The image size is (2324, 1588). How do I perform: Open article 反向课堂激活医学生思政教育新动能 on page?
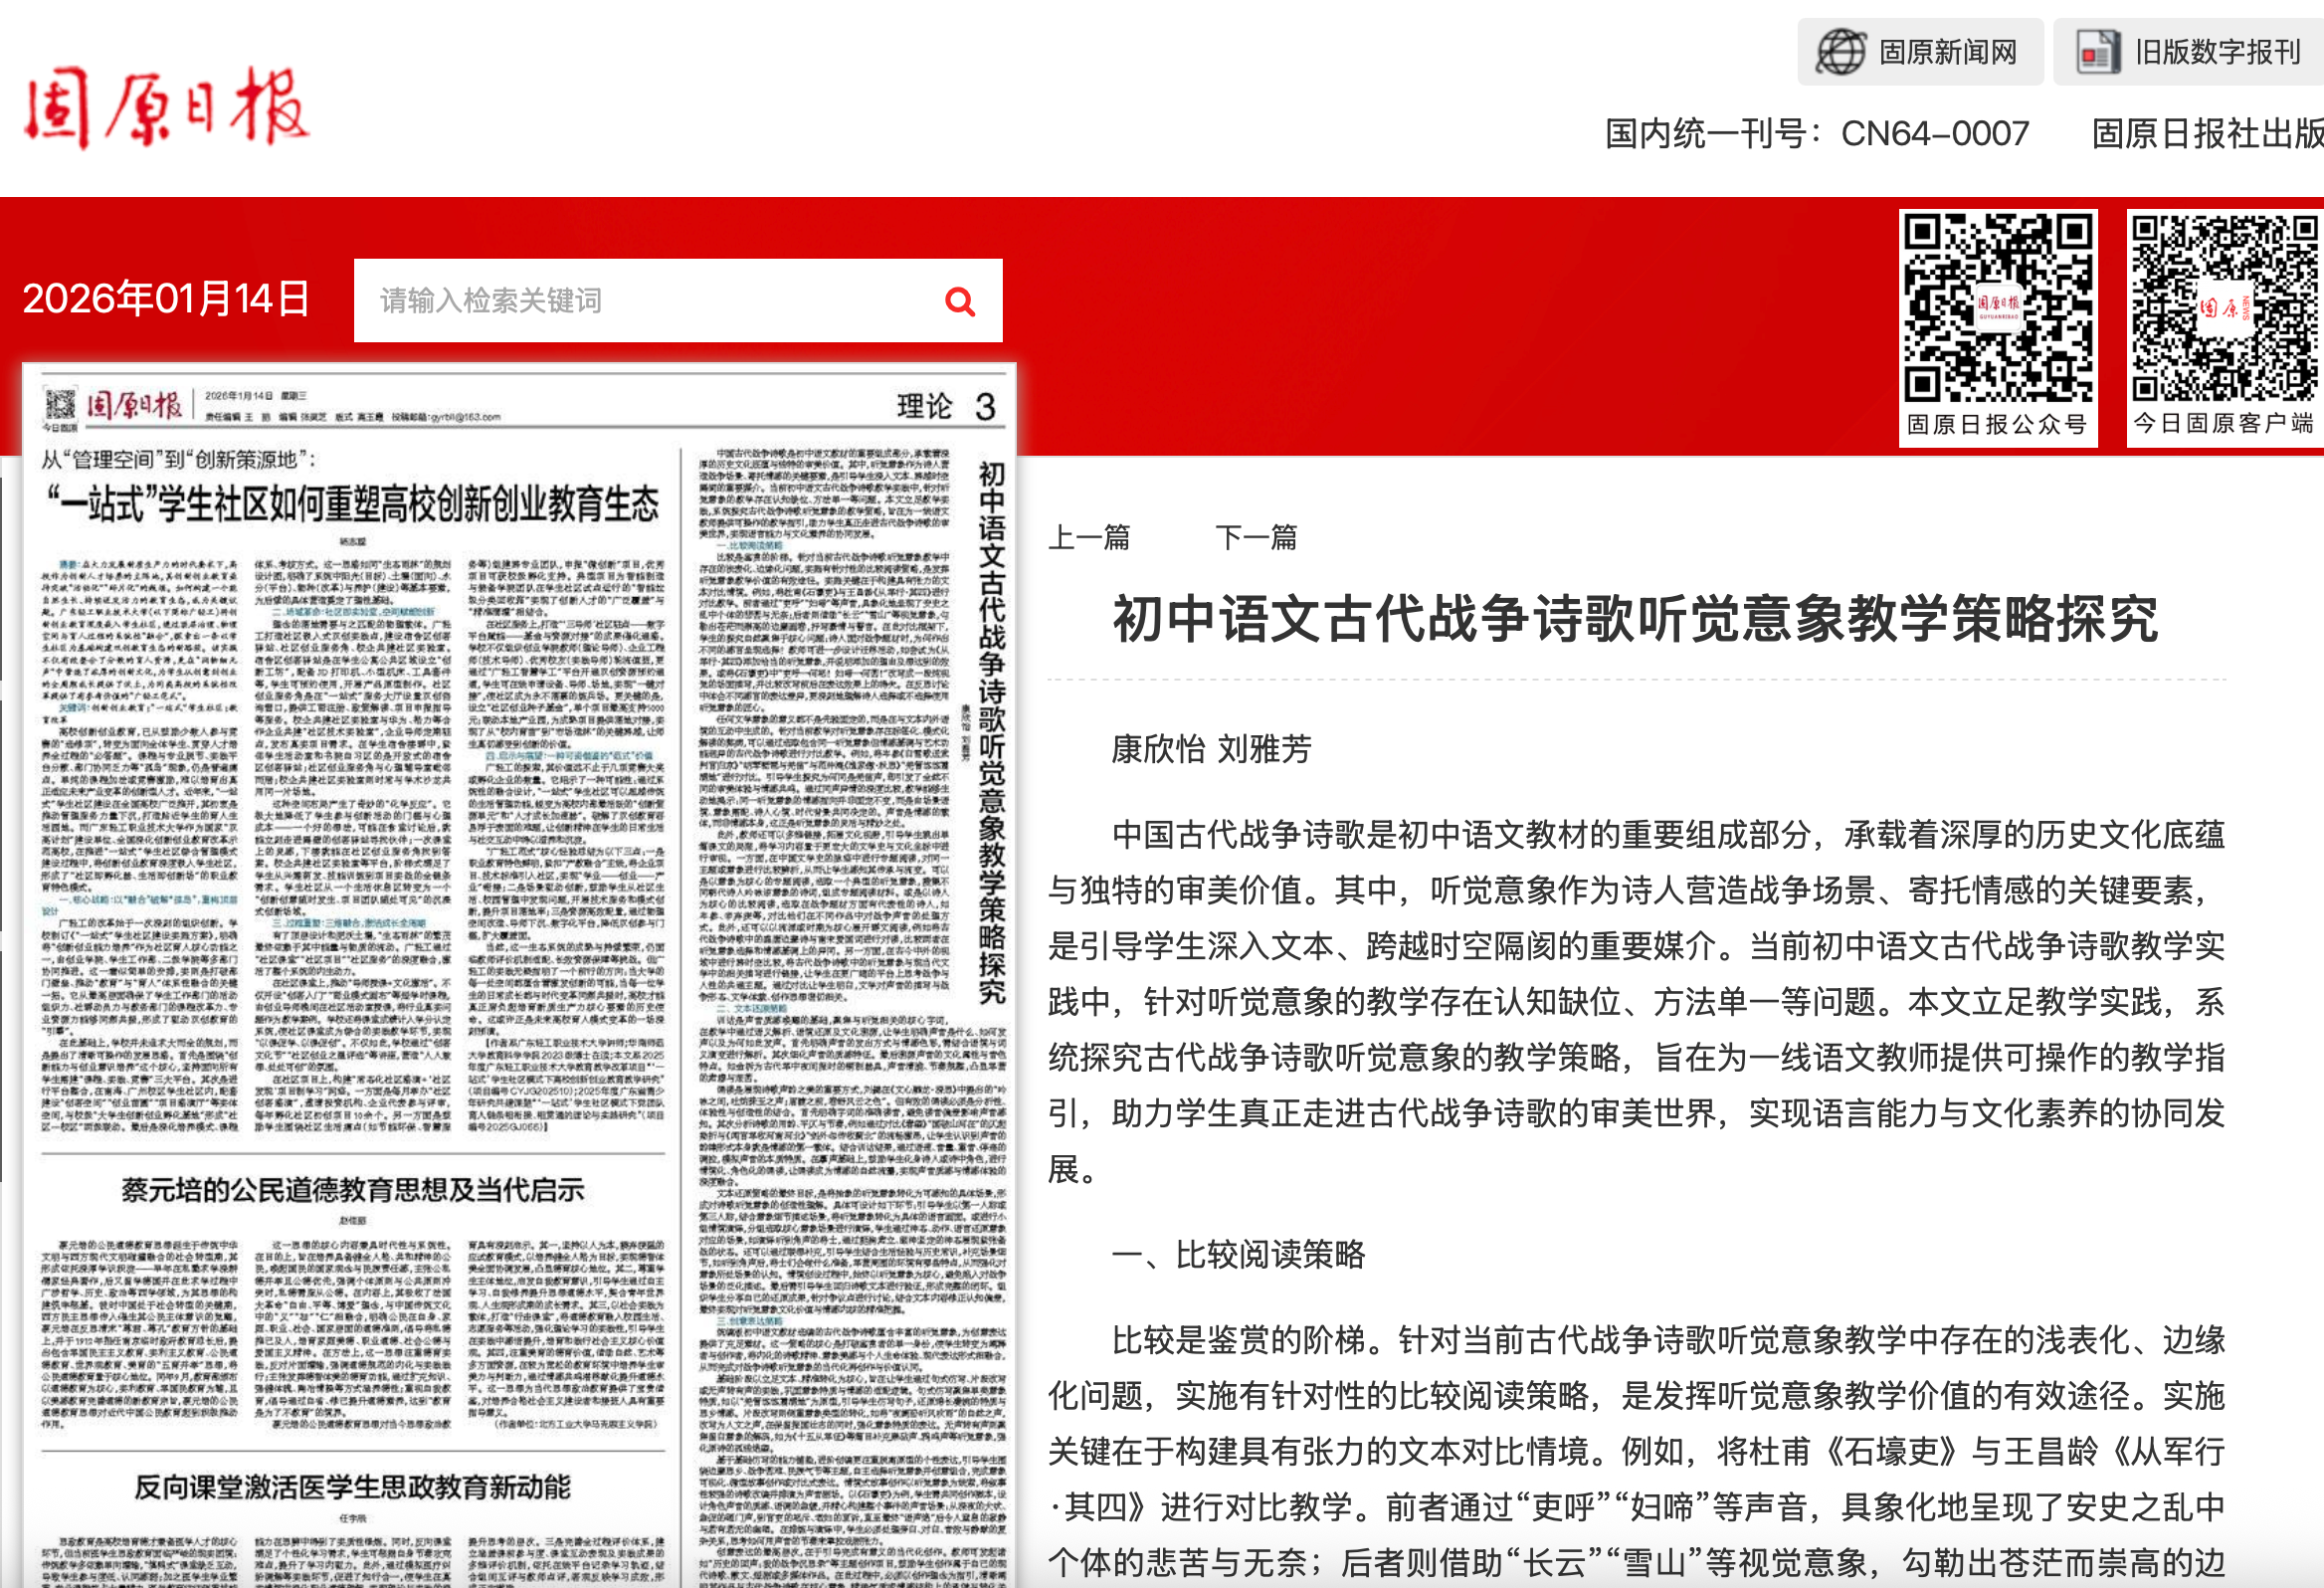click(352, 1487)
